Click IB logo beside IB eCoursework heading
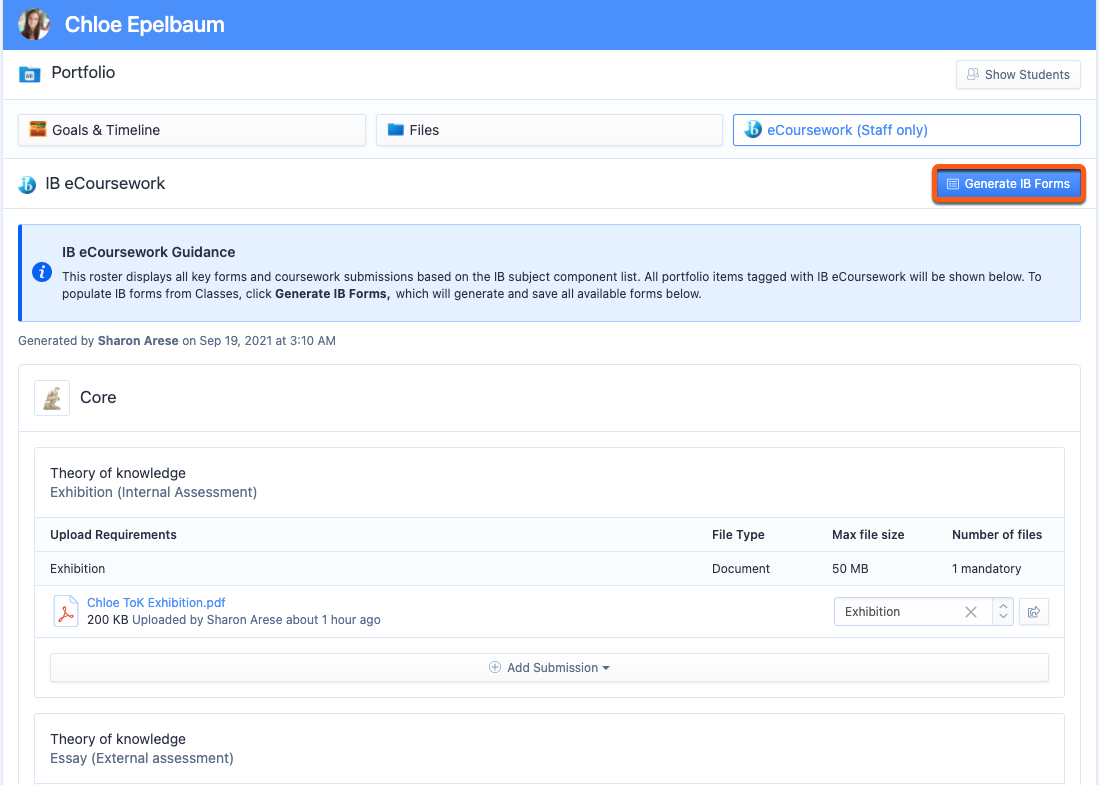Screen dimensions: 1099x785 click(27, 184)
